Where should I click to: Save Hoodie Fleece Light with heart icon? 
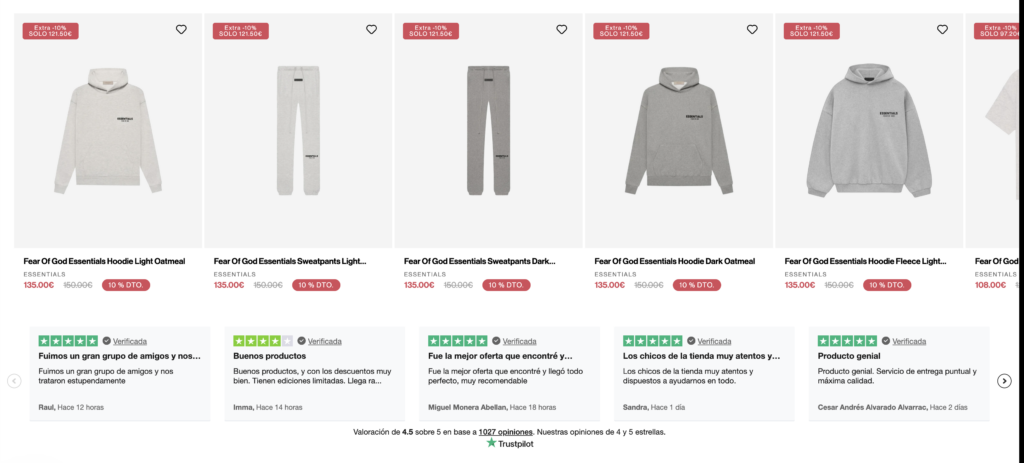942,30
